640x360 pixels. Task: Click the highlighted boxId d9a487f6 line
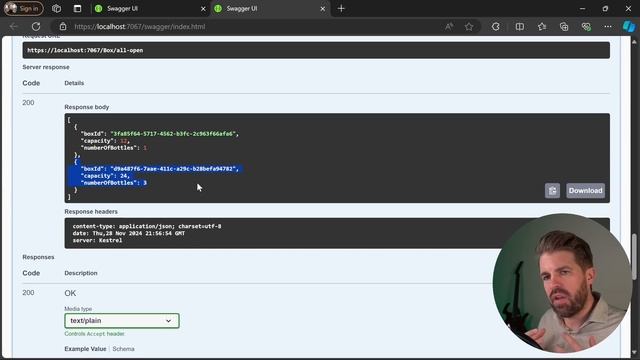tap(159, 169)
